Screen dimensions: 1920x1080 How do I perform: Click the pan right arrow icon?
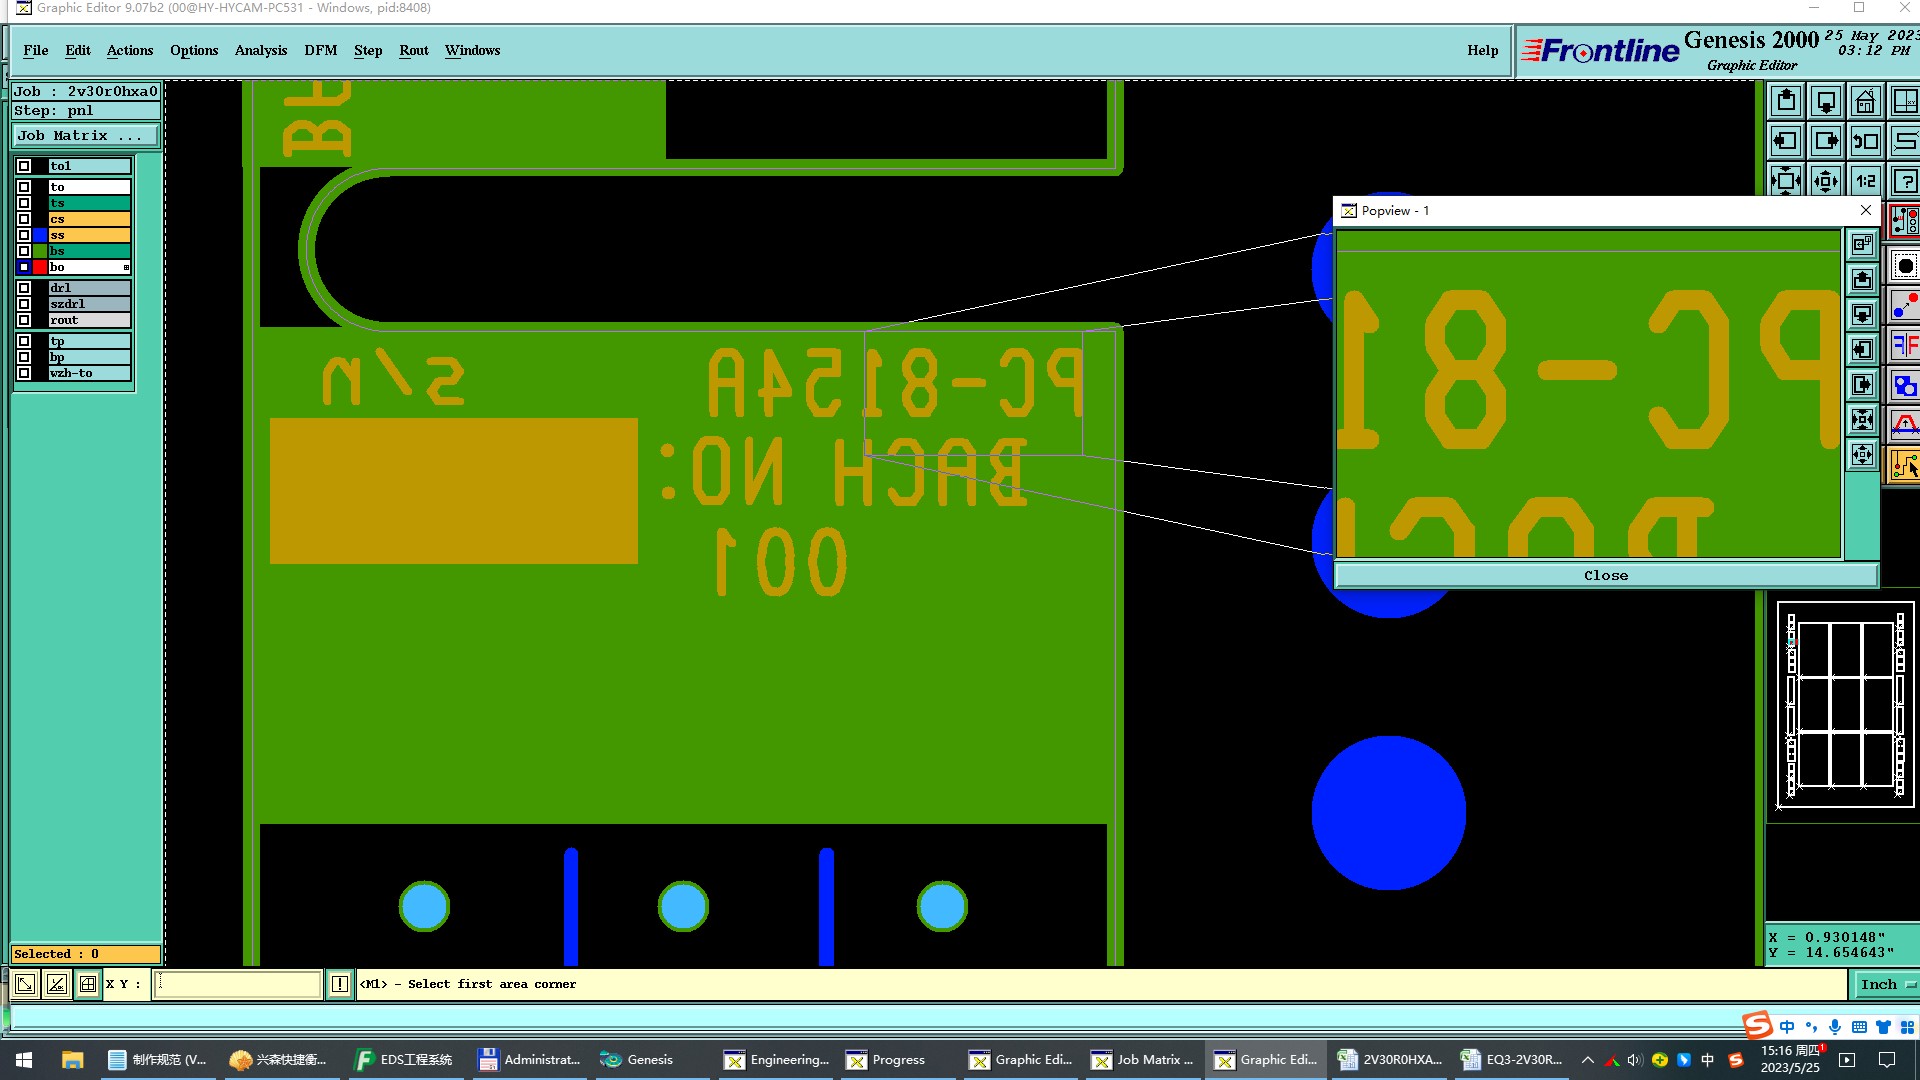1826,141
